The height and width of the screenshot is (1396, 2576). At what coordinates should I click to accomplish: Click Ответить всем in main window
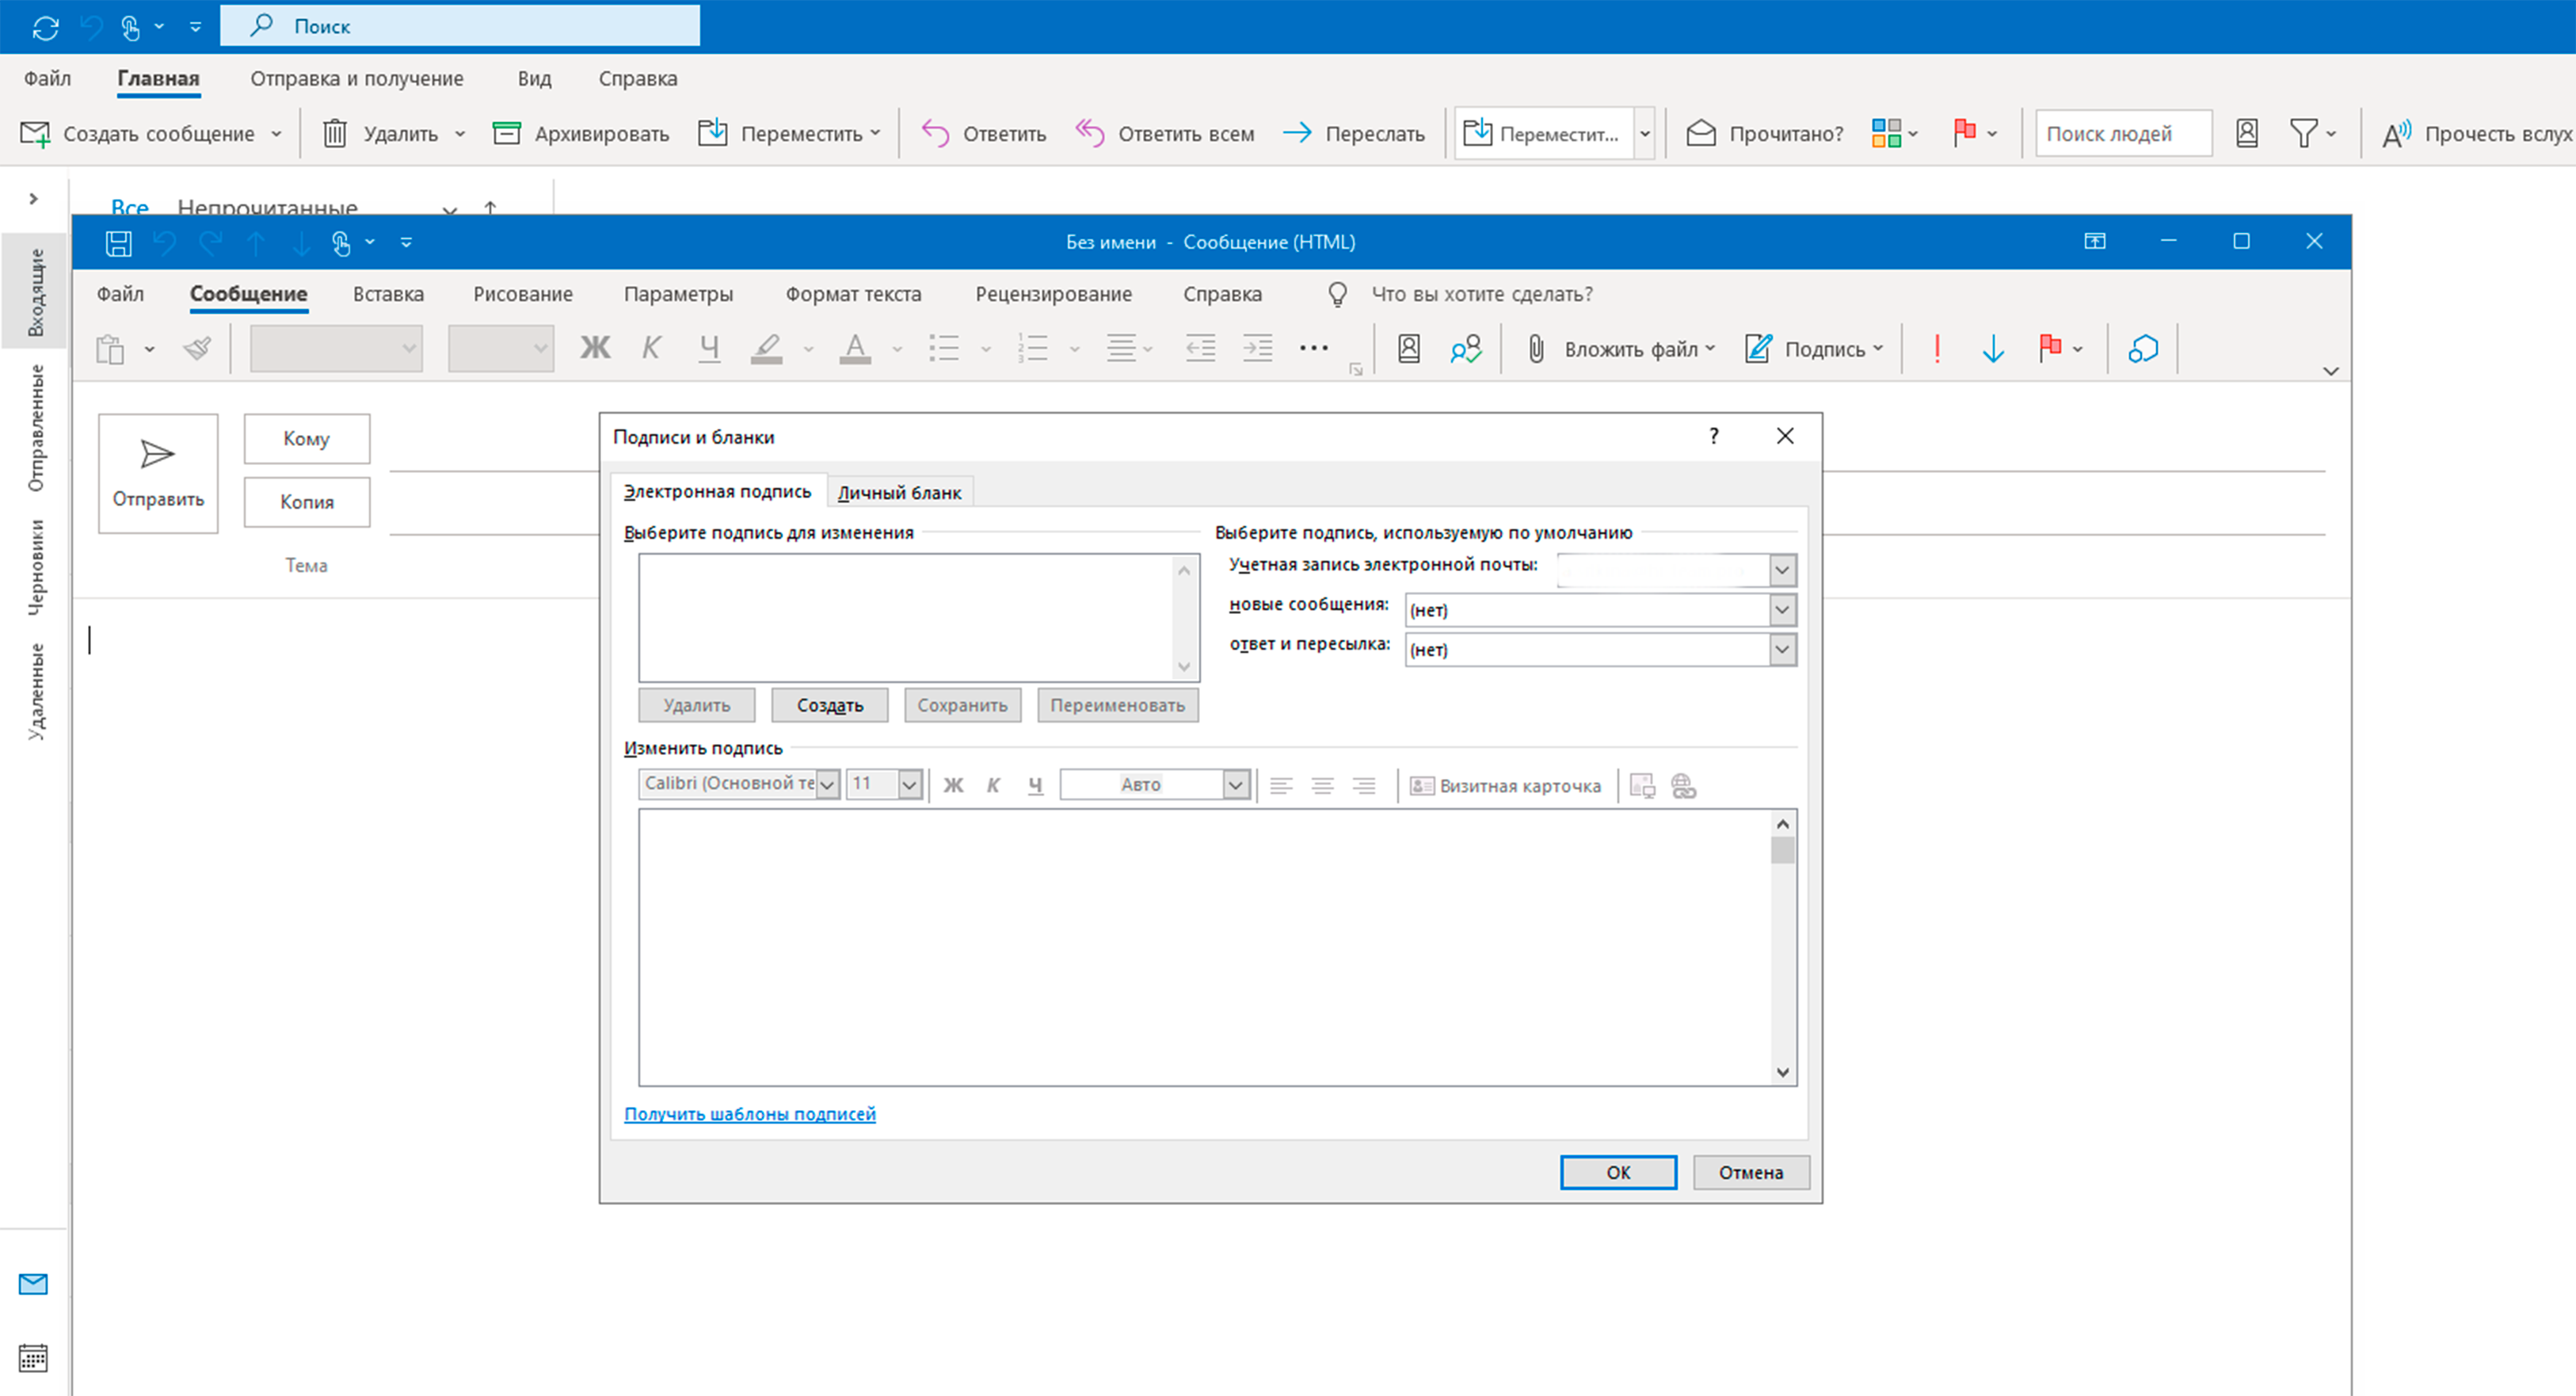coord(1164,133)
